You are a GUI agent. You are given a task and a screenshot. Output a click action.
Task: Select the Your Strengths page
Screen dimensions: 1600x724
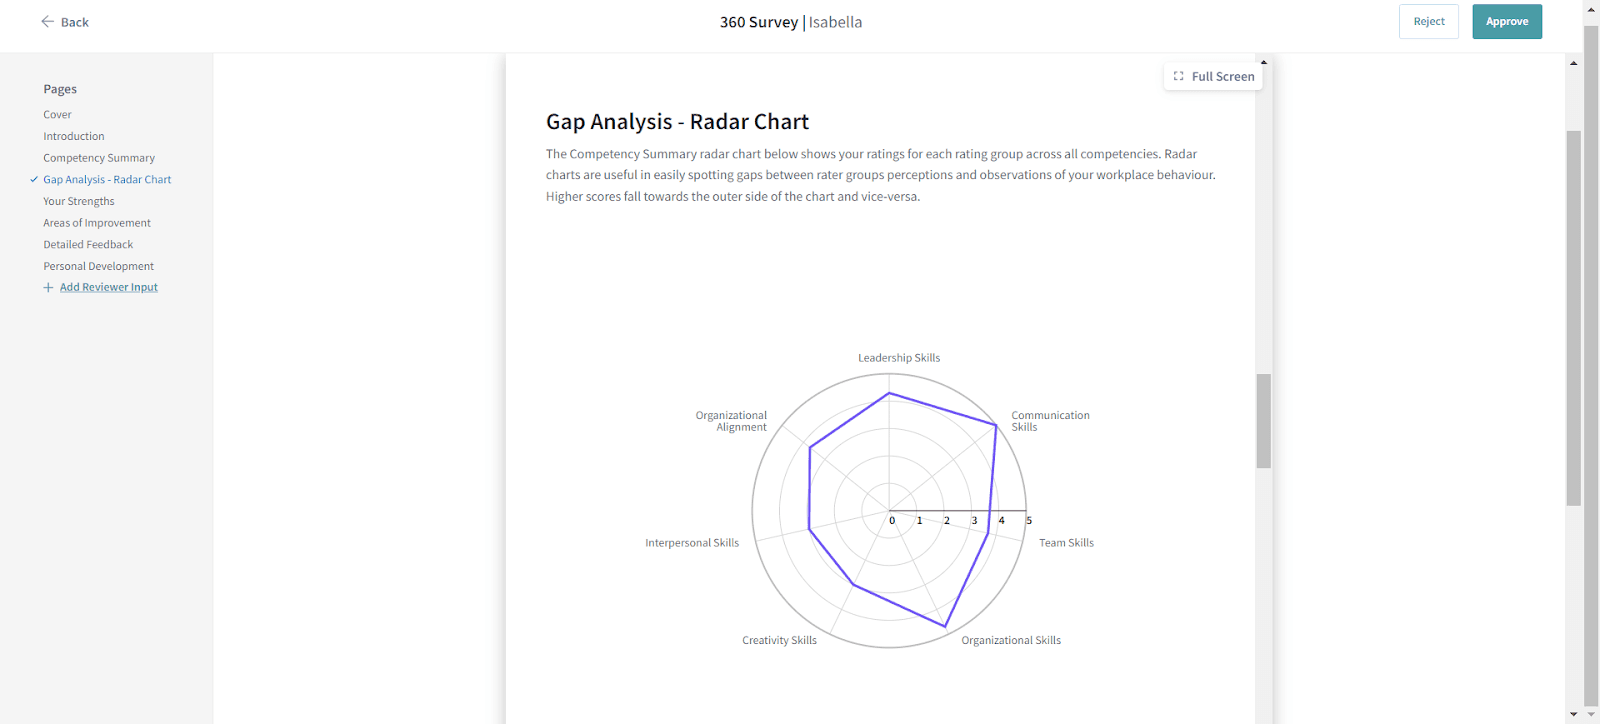click(x=78, y=202)
